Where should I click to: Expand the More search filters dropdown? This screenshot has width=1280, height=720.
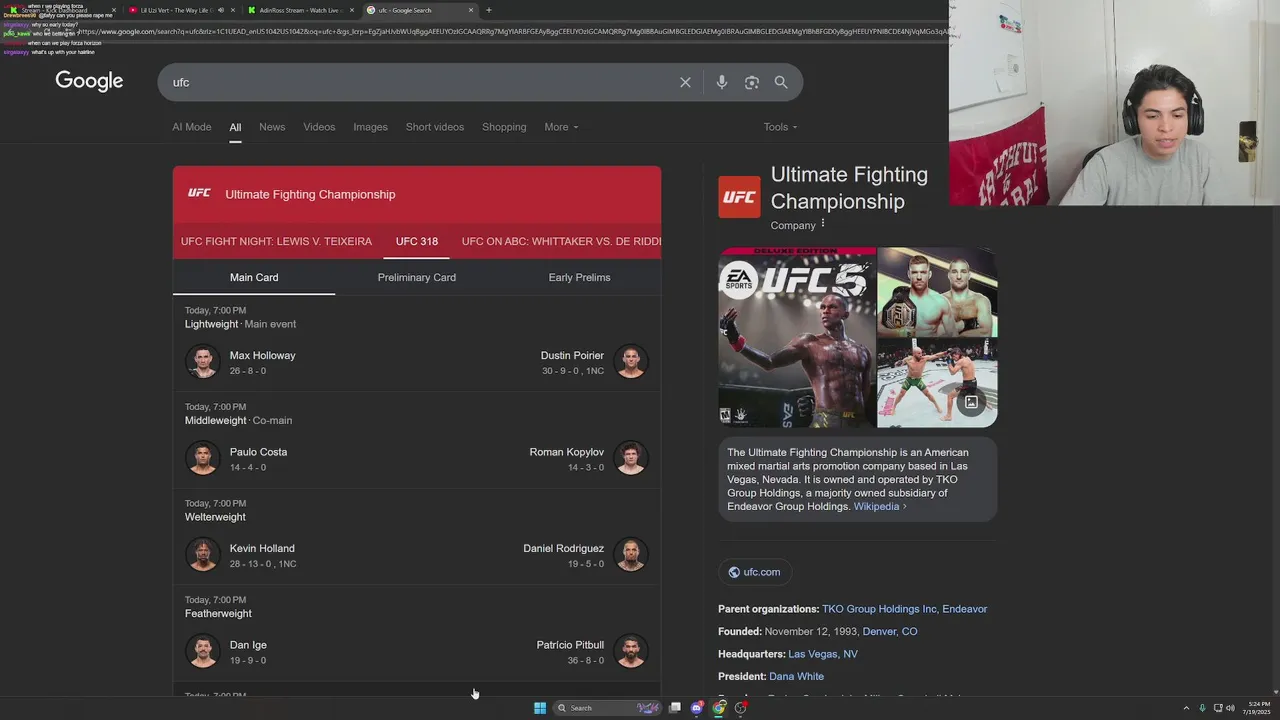coord(561,127)
